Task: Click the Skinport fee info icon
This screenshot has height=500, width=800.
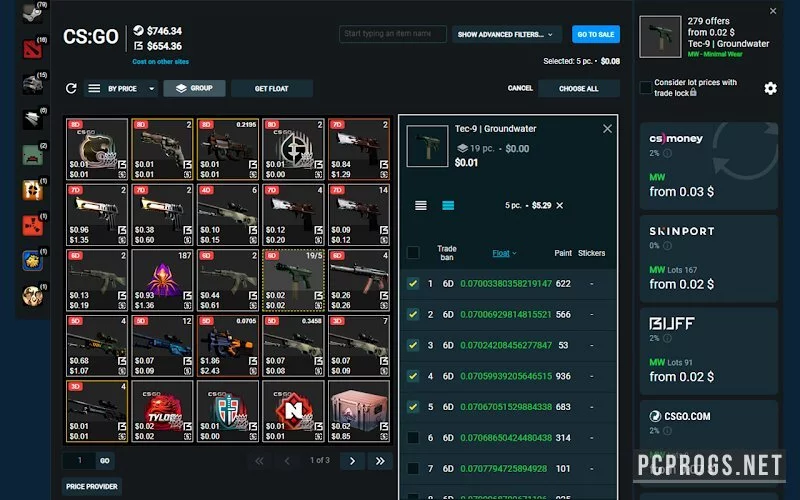Action: click(667, 245)
